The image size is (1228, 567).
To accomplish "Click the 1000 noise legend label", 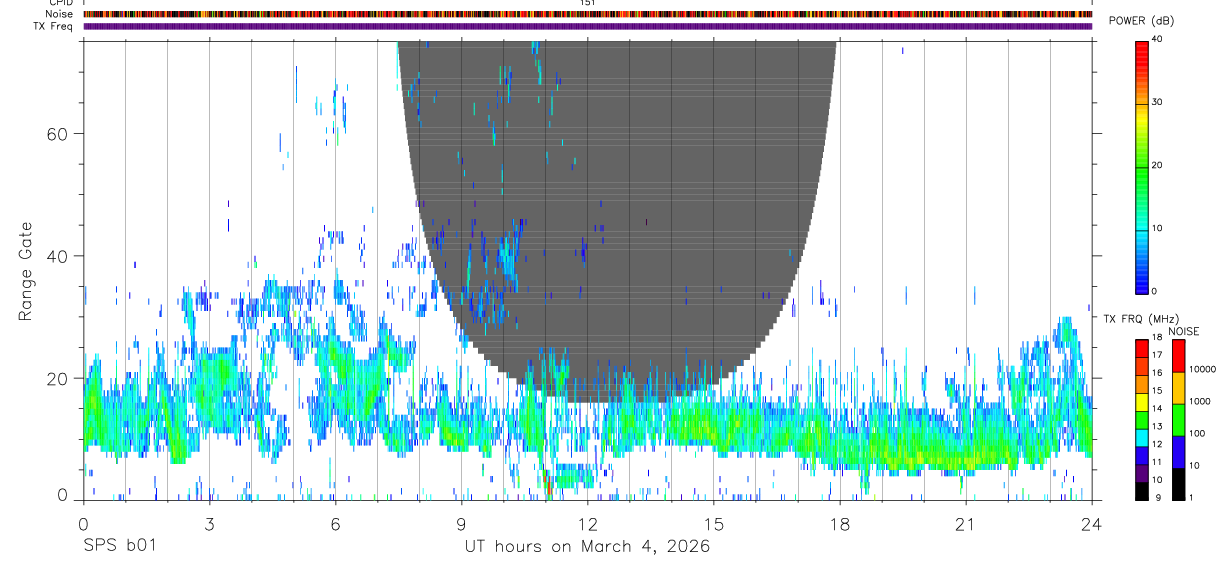I will point(1199,401).
